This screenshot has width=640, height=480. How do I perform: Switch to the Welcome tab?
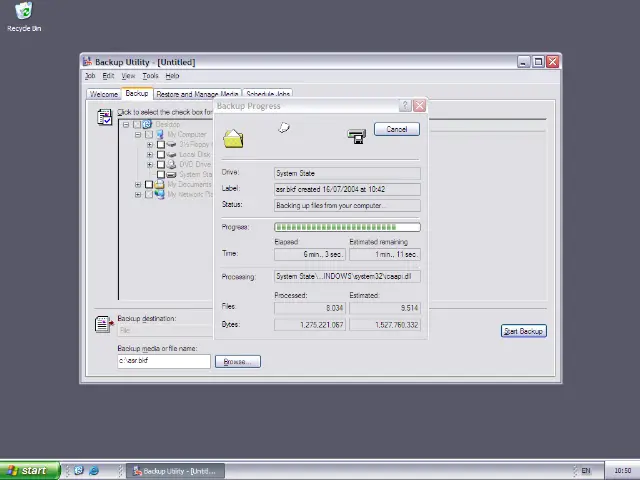pos(104,94)
